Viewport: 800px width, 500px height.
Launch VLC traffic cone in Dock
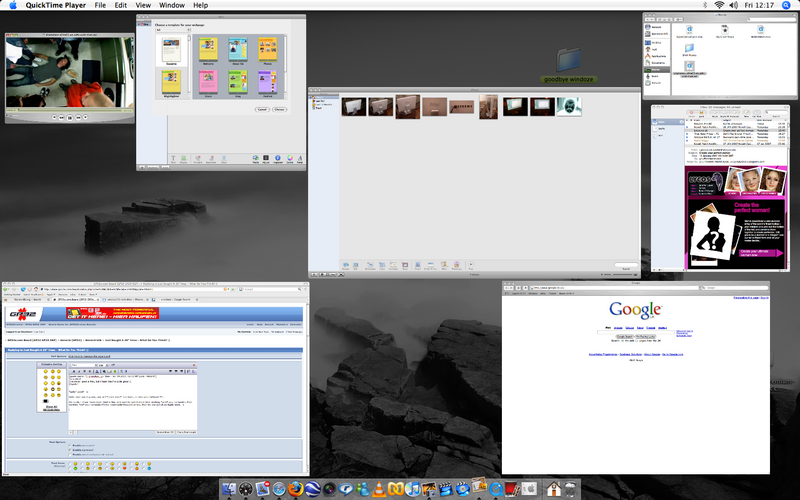[x=379, y=489]
